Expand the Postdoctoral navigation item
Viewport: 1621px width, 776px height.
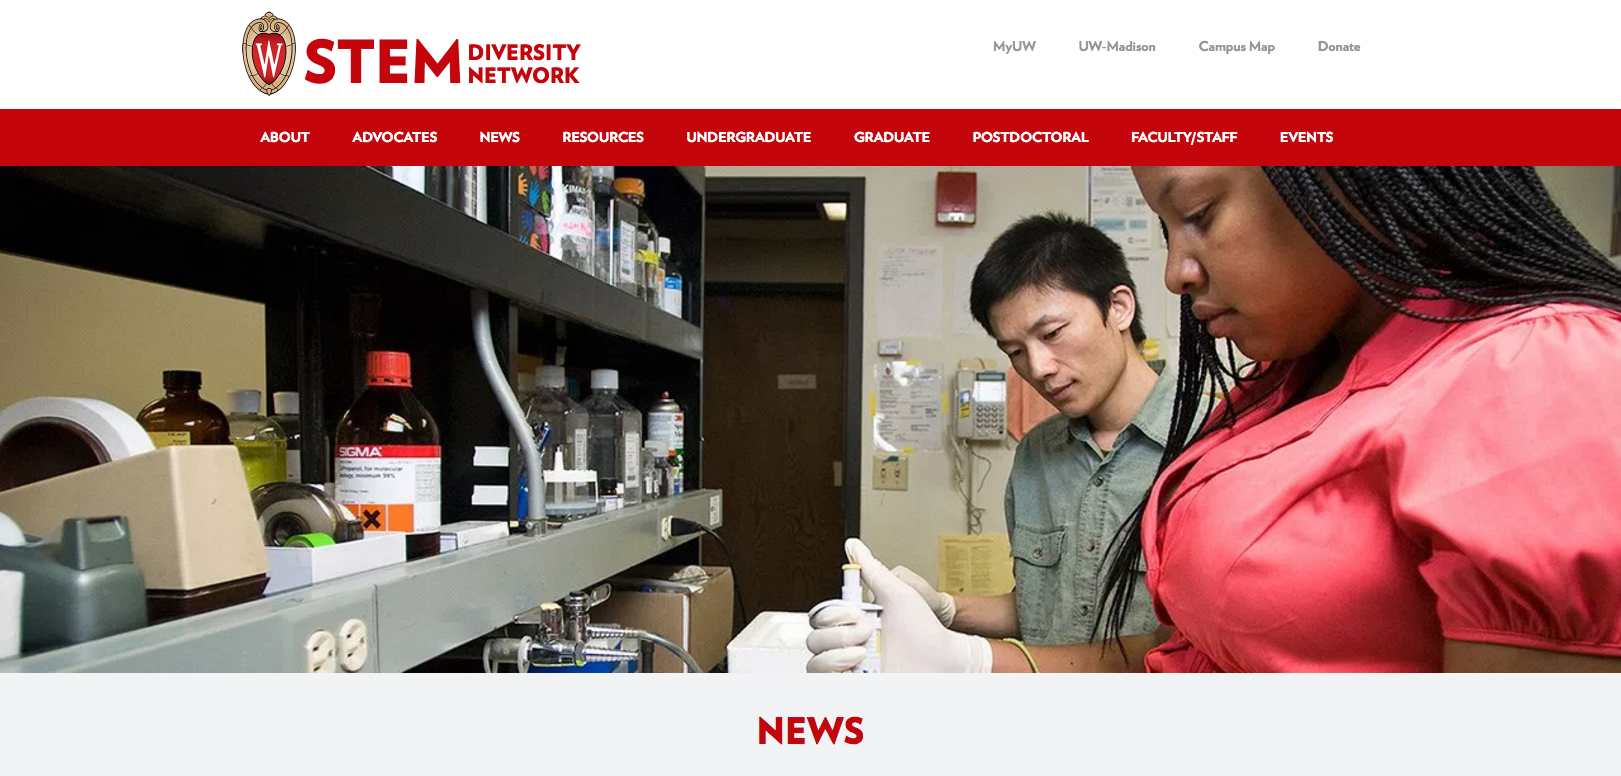[x=1030, y=137]
